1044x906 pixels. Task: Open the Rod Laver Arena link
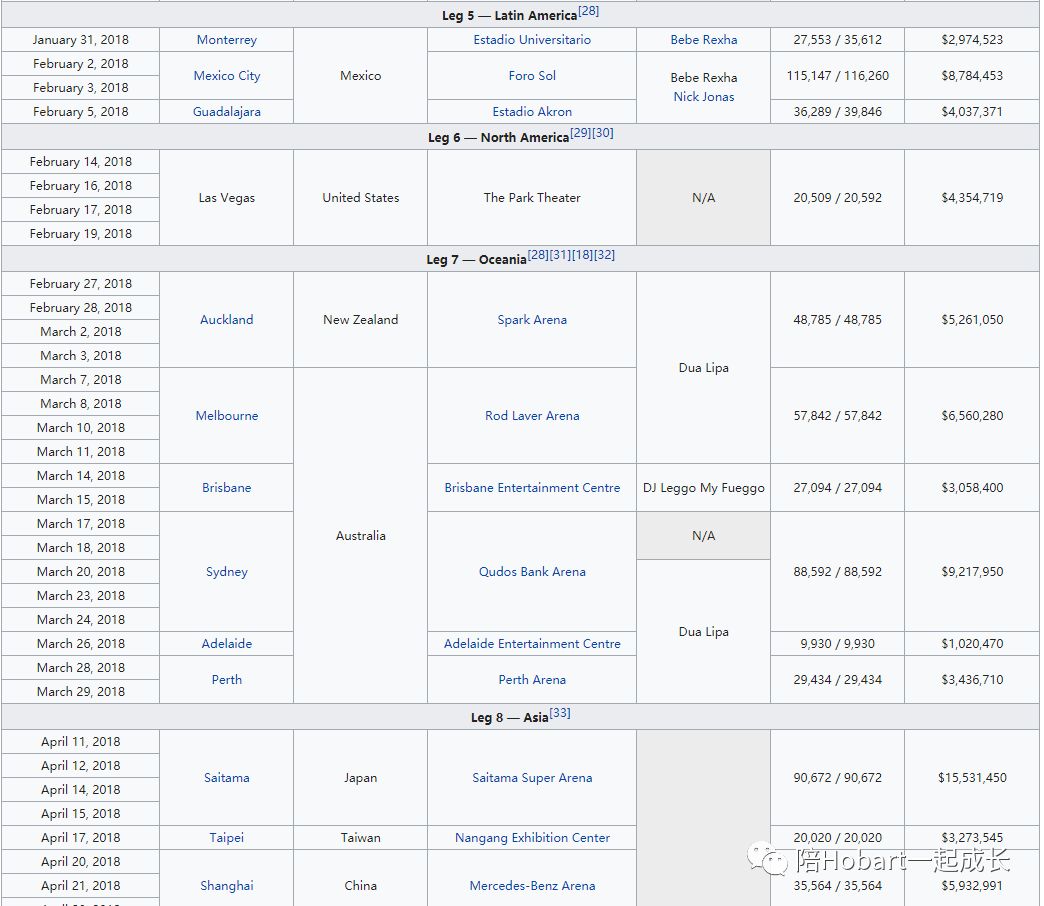(x=532, y=416)
